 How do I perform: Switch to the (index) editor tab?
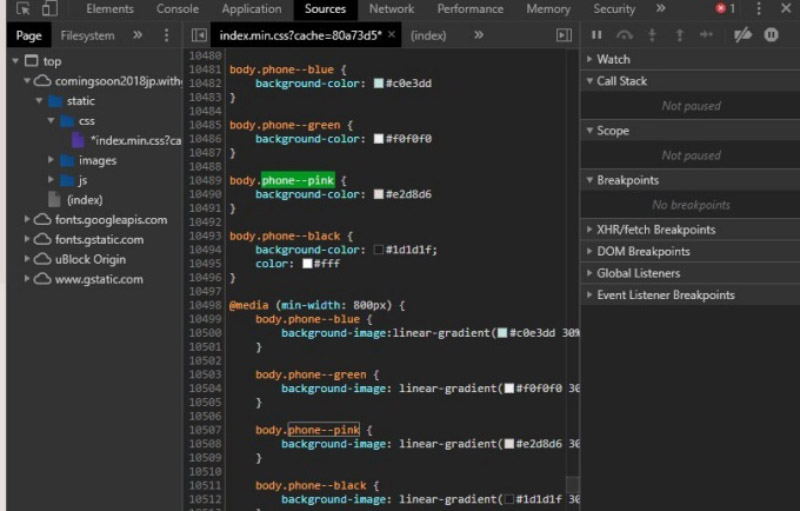[428, 36]
